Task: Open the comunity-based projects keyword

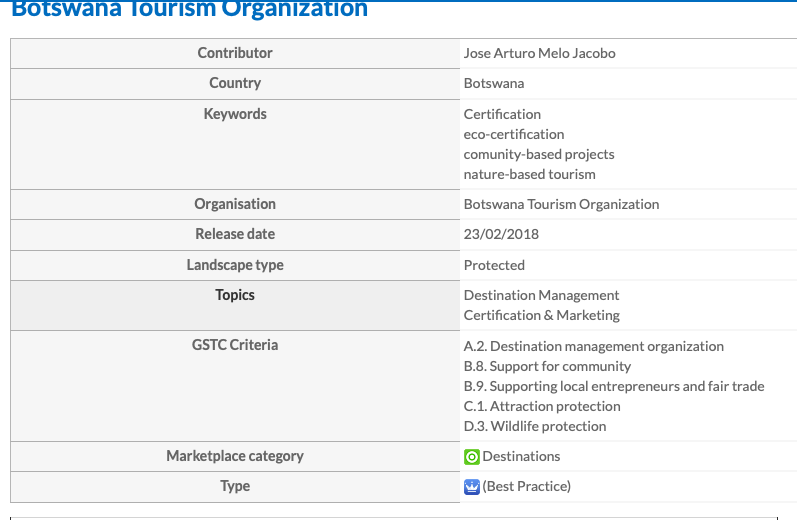Action: tap(539, 154)
